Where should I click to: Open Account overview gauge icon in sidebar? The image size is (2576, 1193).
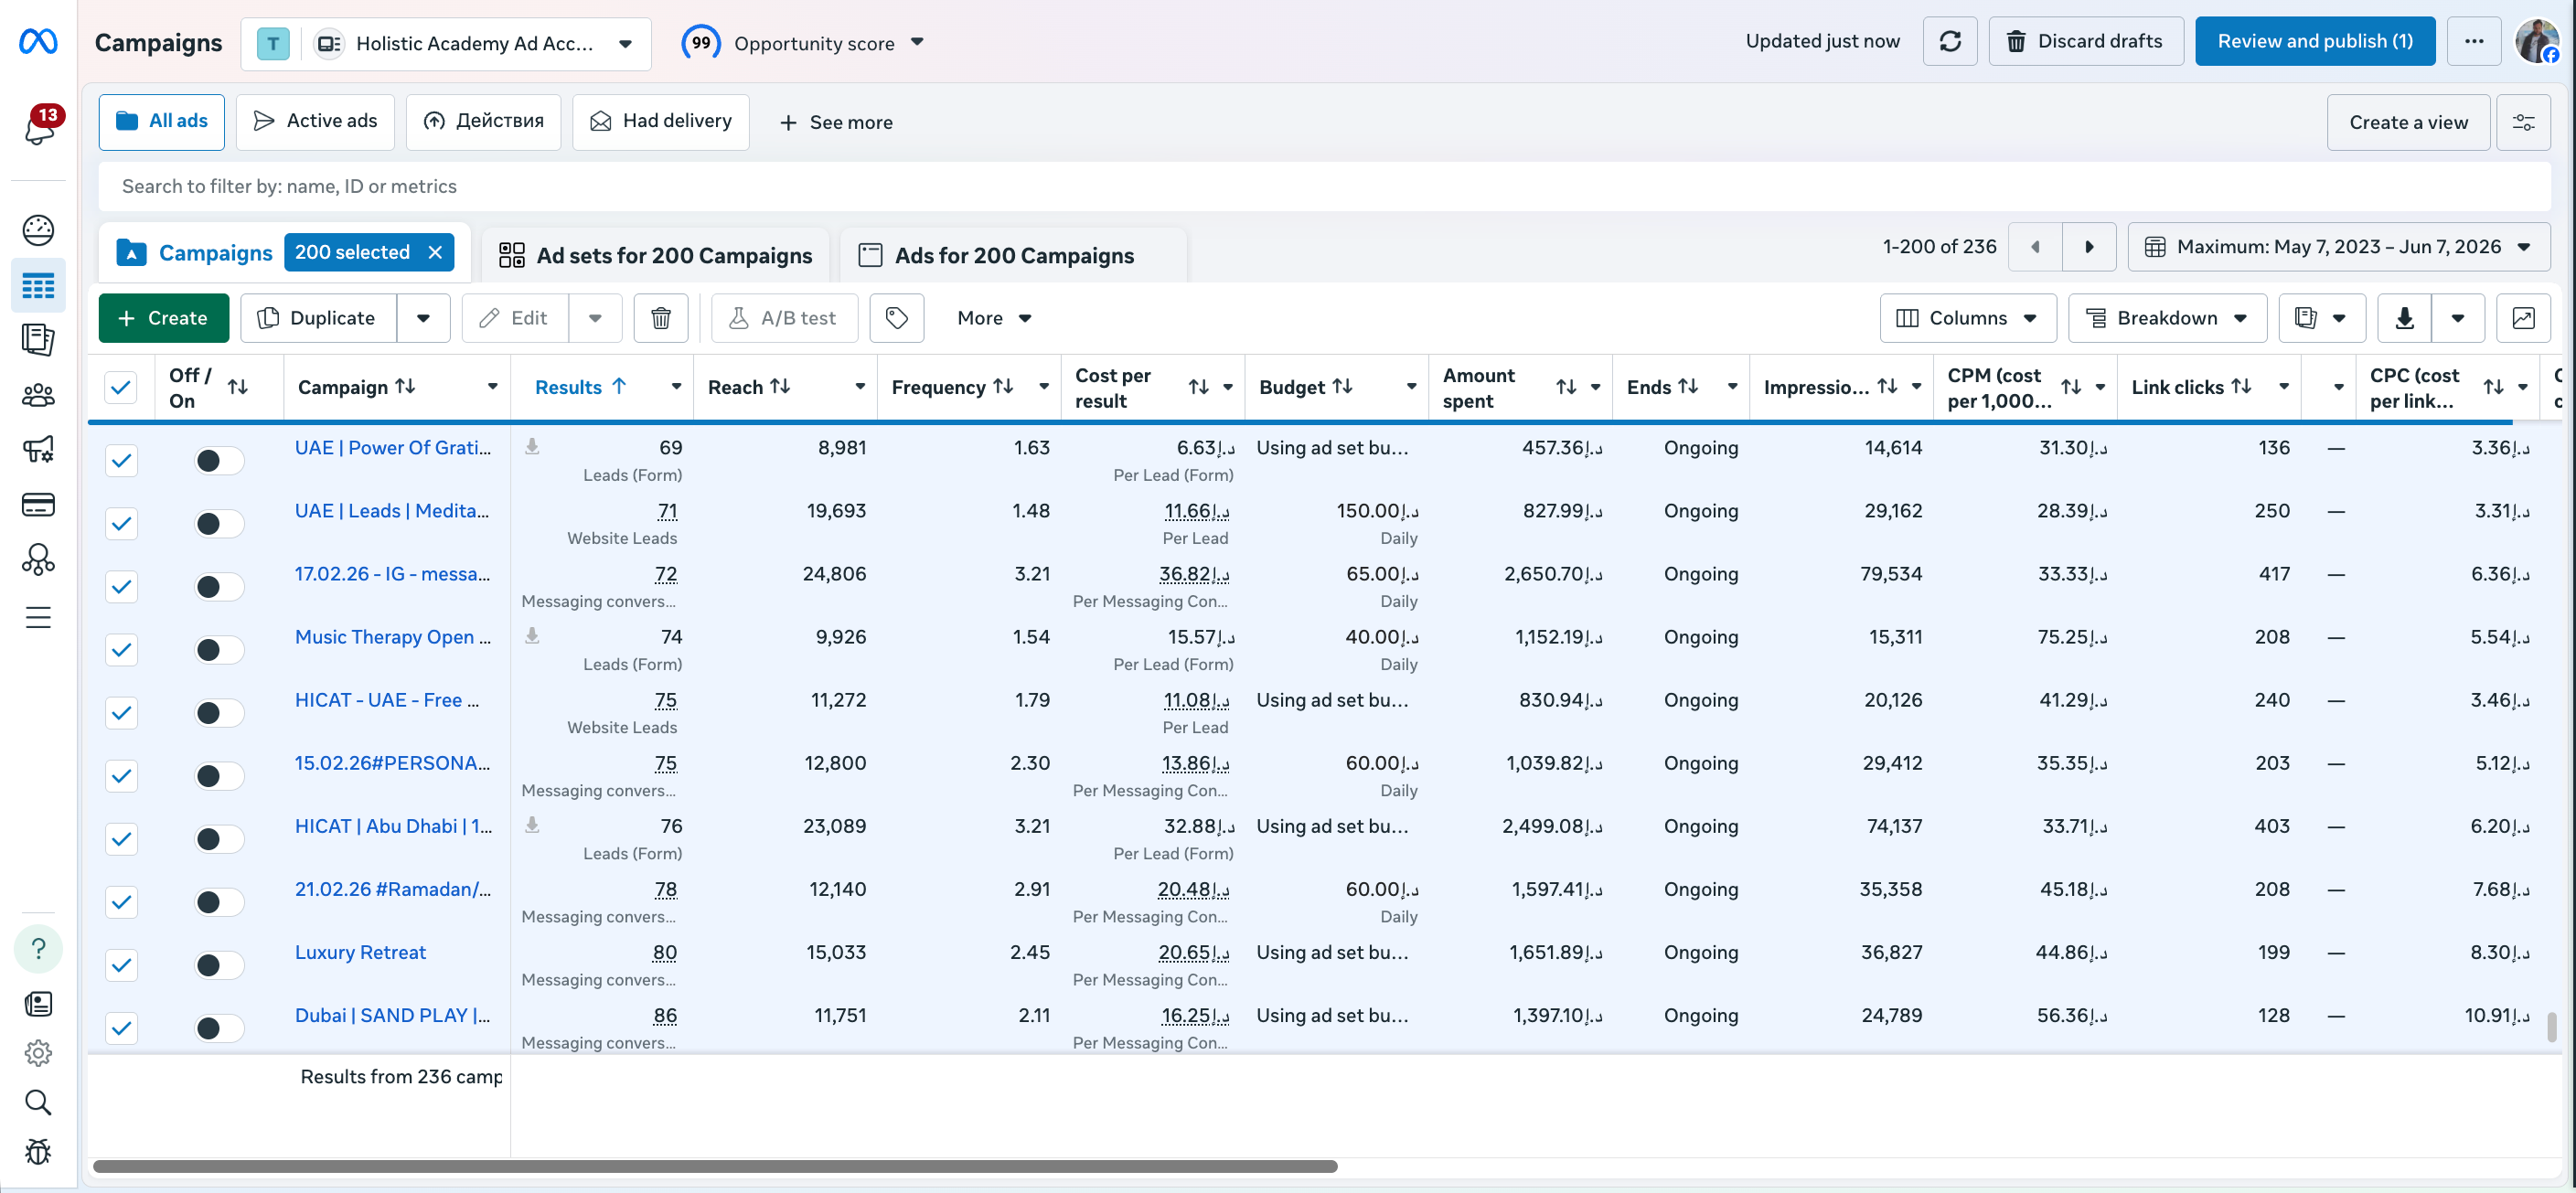point(38,230)
